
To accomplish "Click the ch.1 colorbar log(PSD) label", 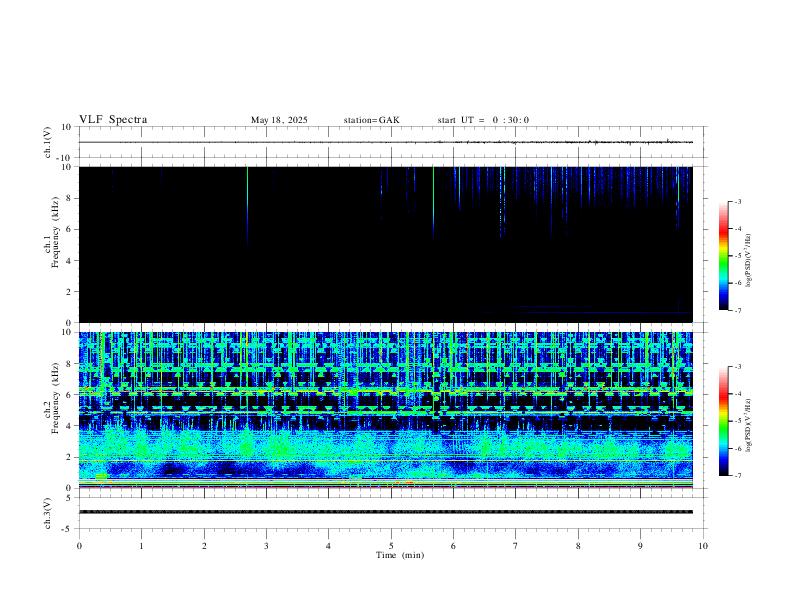I will [x=749, y=261].
